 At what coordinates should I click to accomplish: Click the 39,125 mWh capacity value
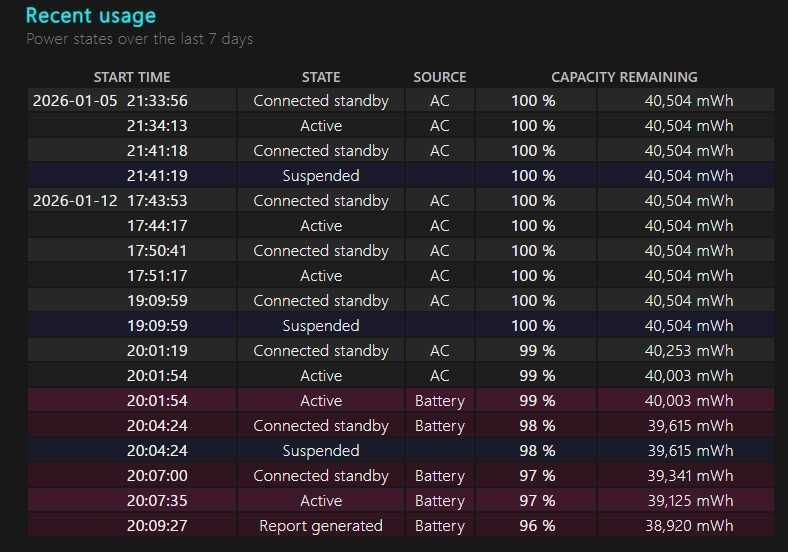pyautogui.click(x=688, y=501)
